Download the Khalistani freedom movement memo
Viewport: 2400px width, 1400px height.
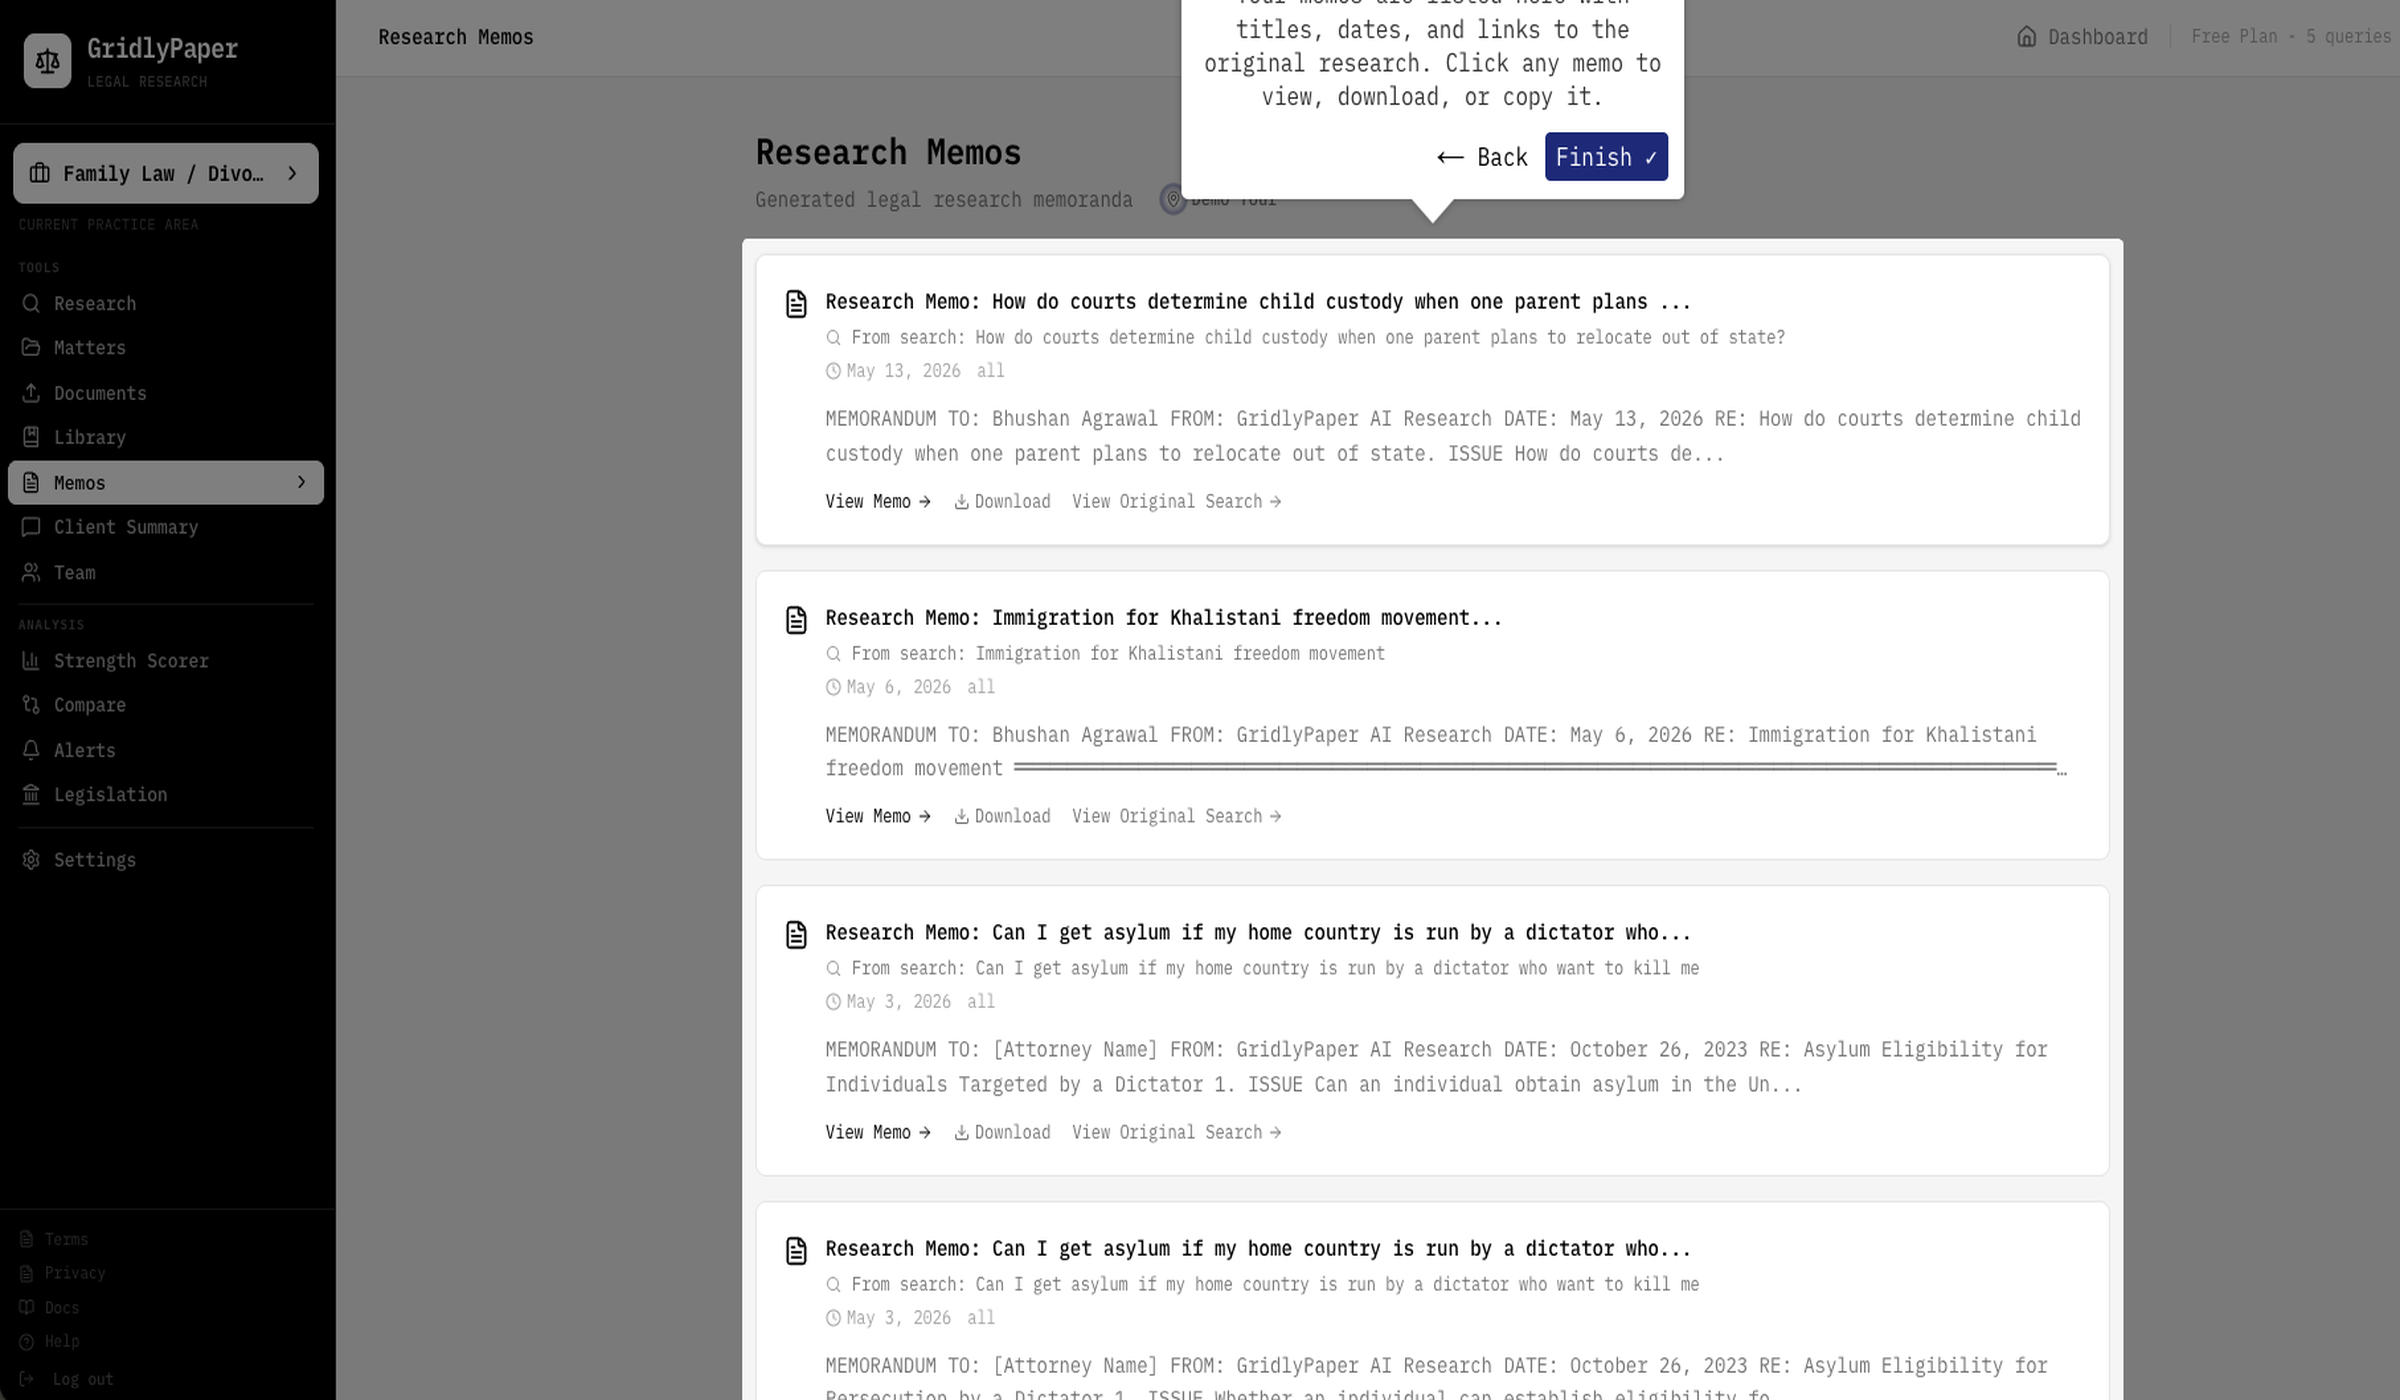click(x=1002, y=817)
